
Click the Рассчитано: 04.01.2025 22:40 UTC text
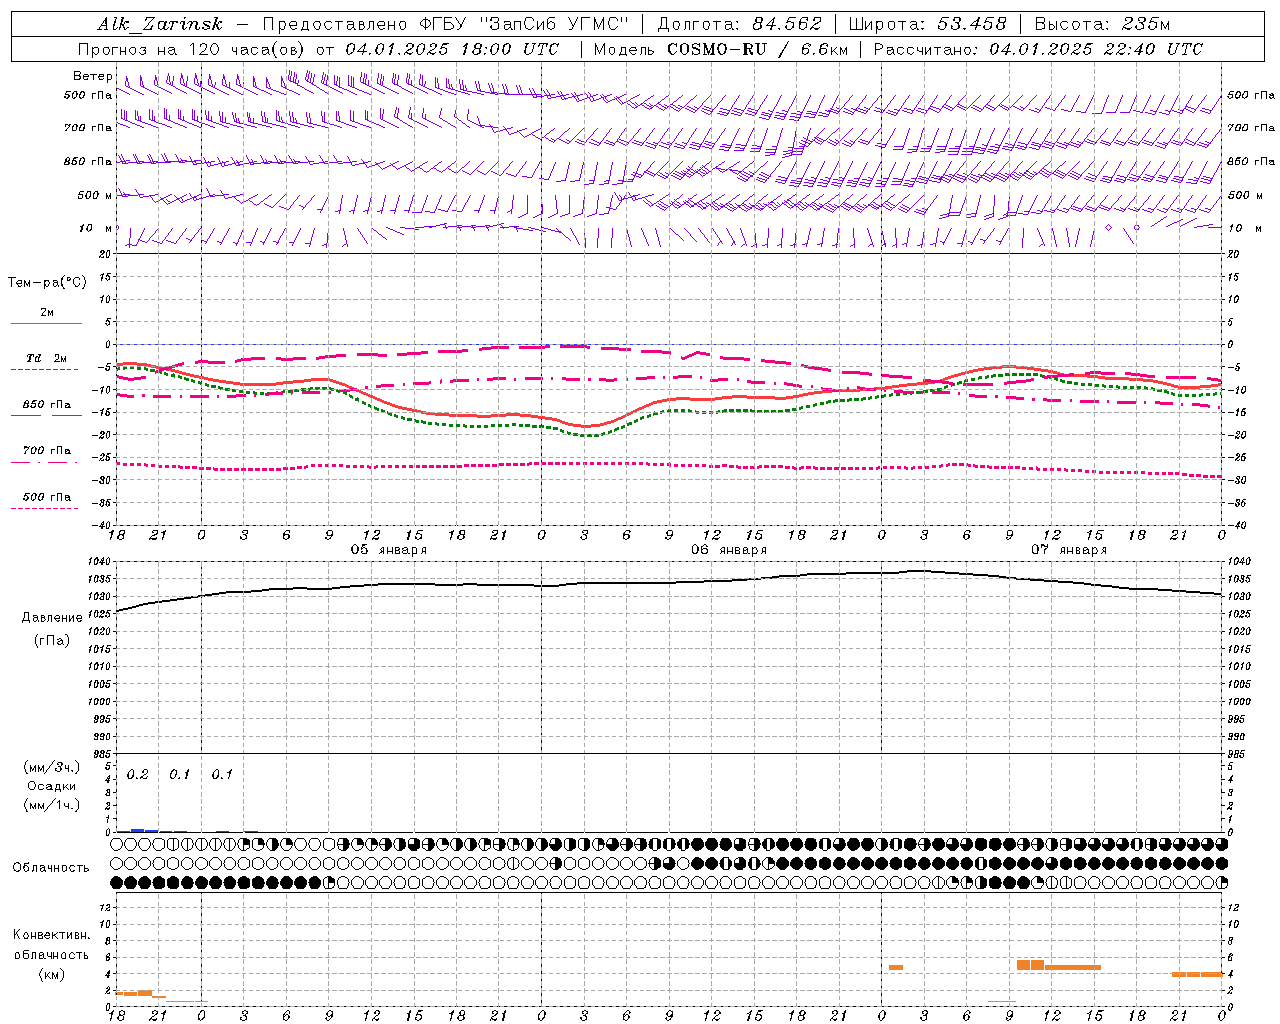[x=1038, y=49]
